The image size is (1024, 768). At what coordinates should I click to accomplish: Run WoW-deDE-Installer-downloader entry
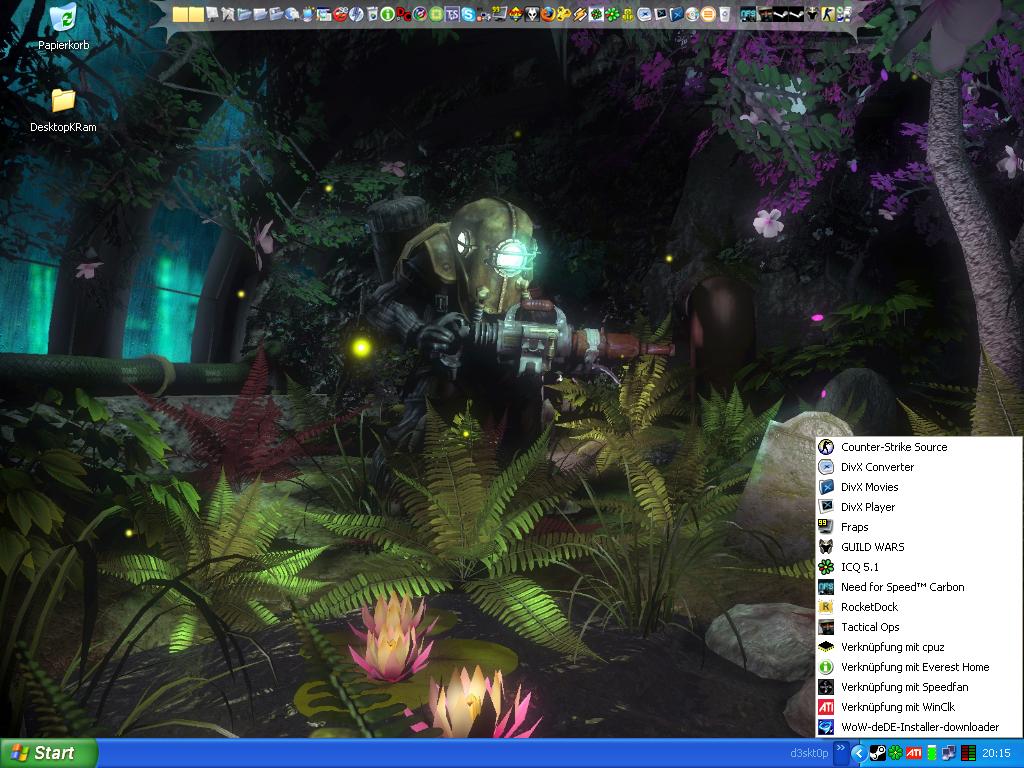918,727
